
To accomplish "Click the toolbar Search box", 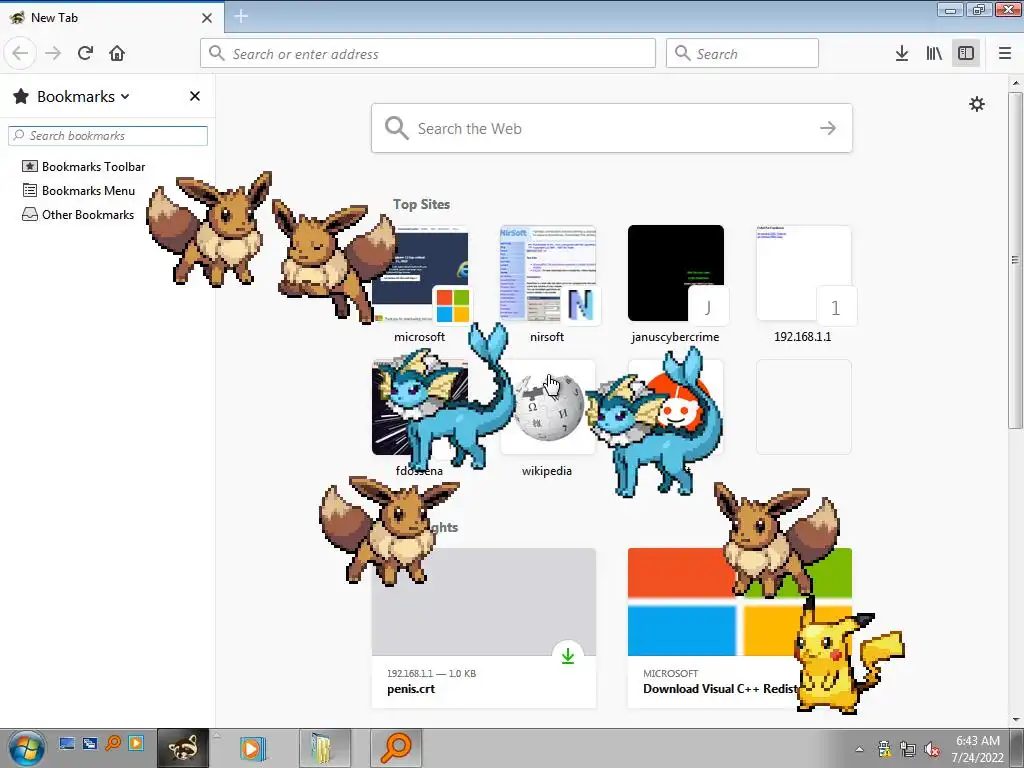I will click(x=742, y=54).
